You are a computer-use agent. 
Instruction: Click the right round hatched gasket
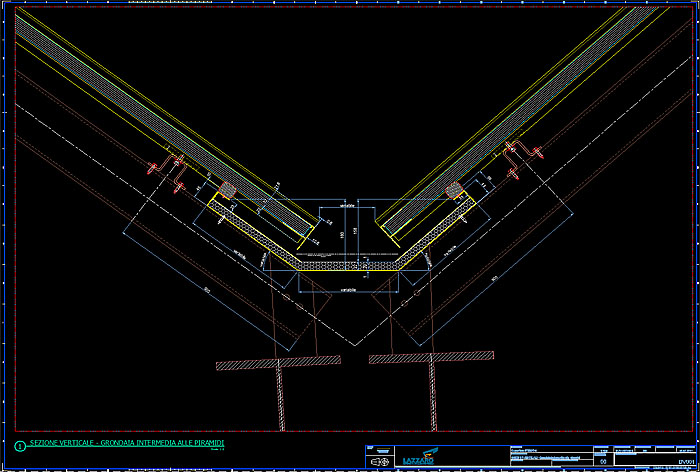click(454, 190)
